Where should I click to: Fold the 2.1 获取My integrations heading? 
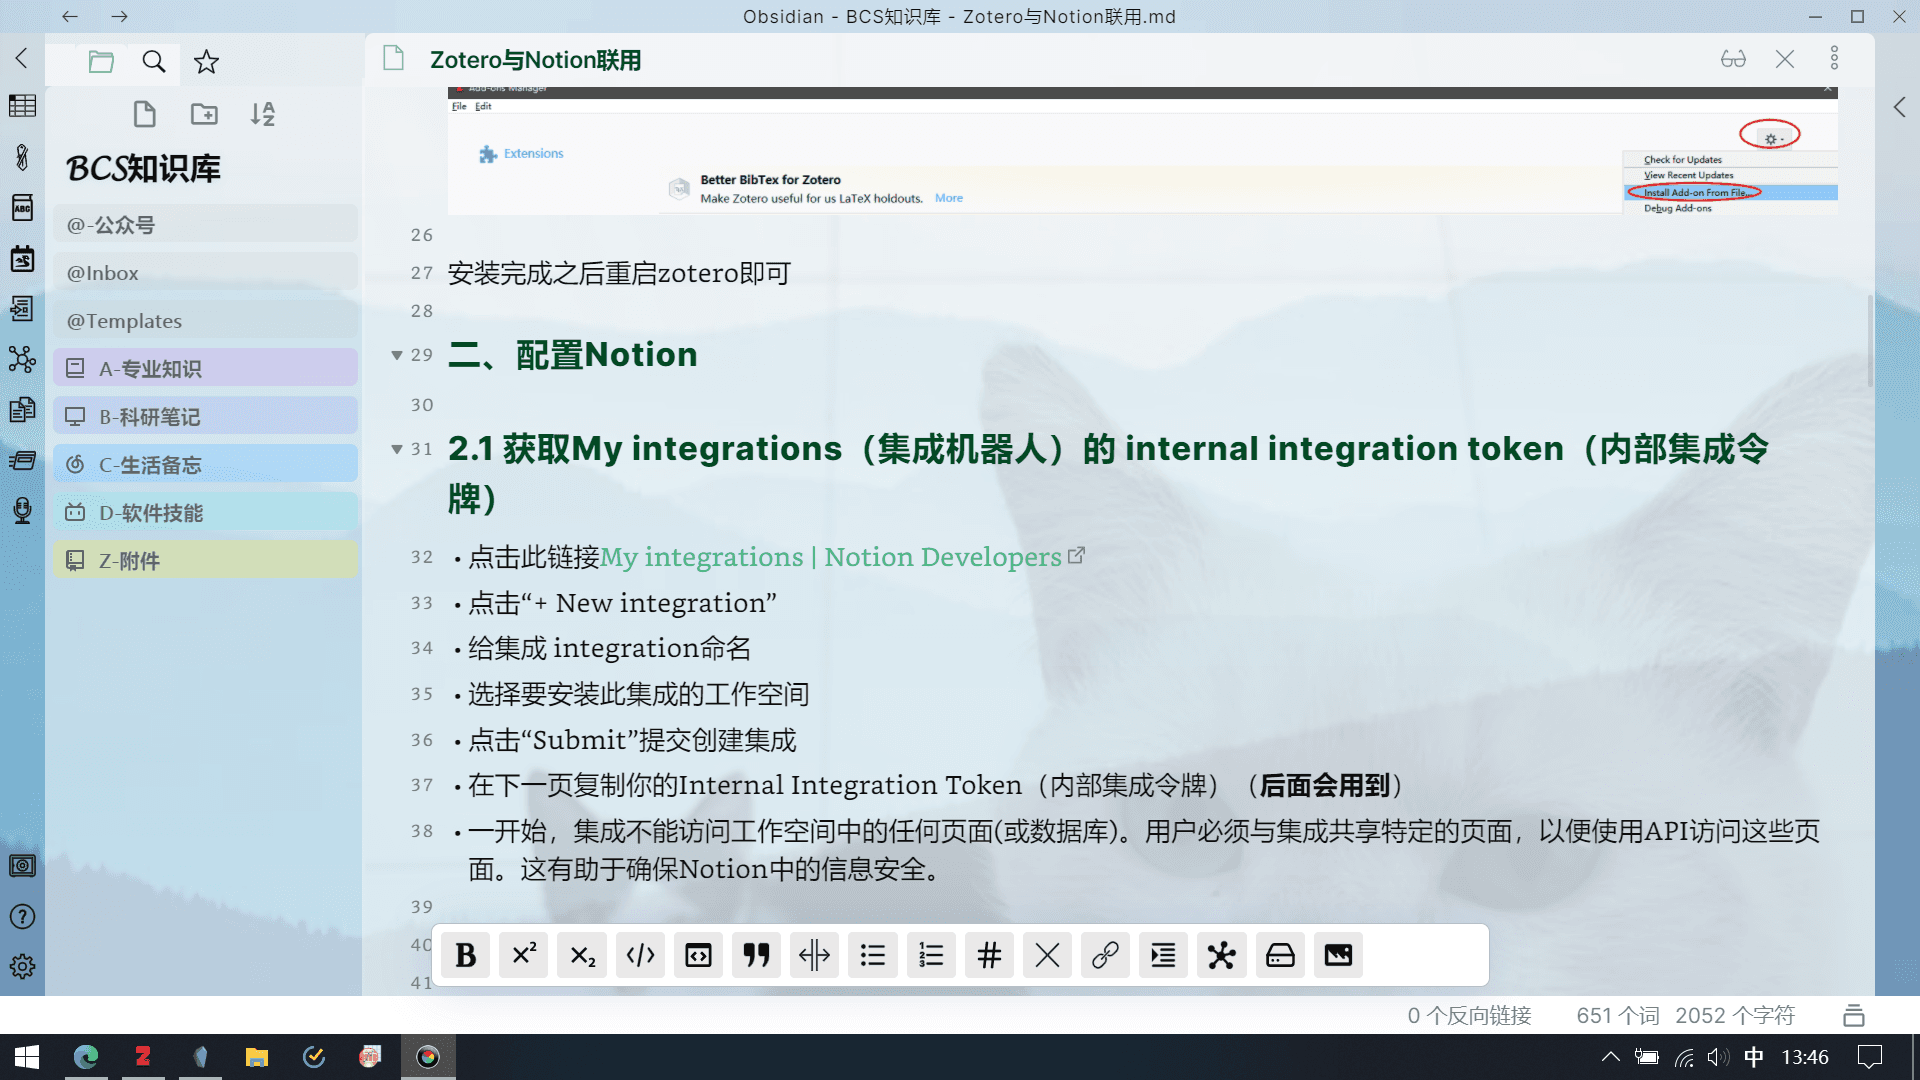(x=397, y=449)
